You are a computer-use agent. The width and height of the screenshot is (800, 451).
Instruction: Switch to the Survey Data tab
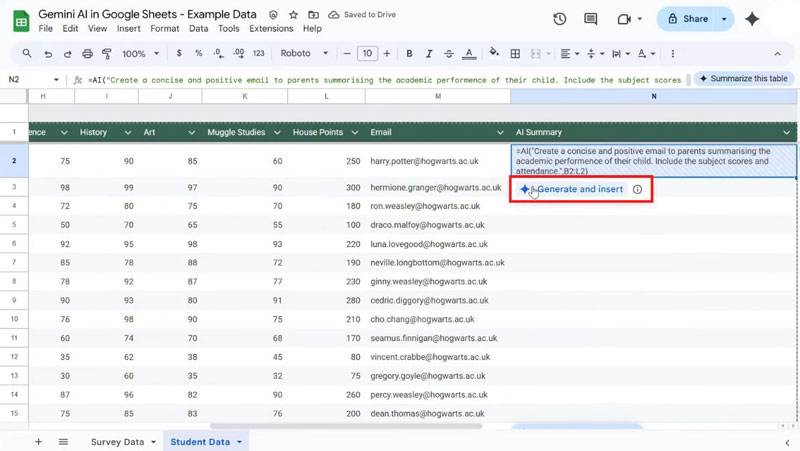[x=117, y=441]
